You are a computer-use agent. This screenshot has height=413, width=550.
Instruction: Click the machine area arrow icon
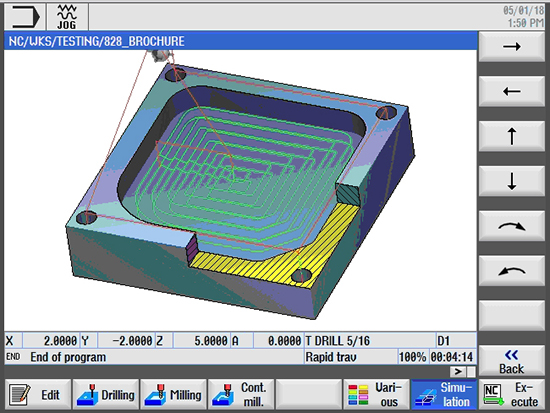coord(25,16)
